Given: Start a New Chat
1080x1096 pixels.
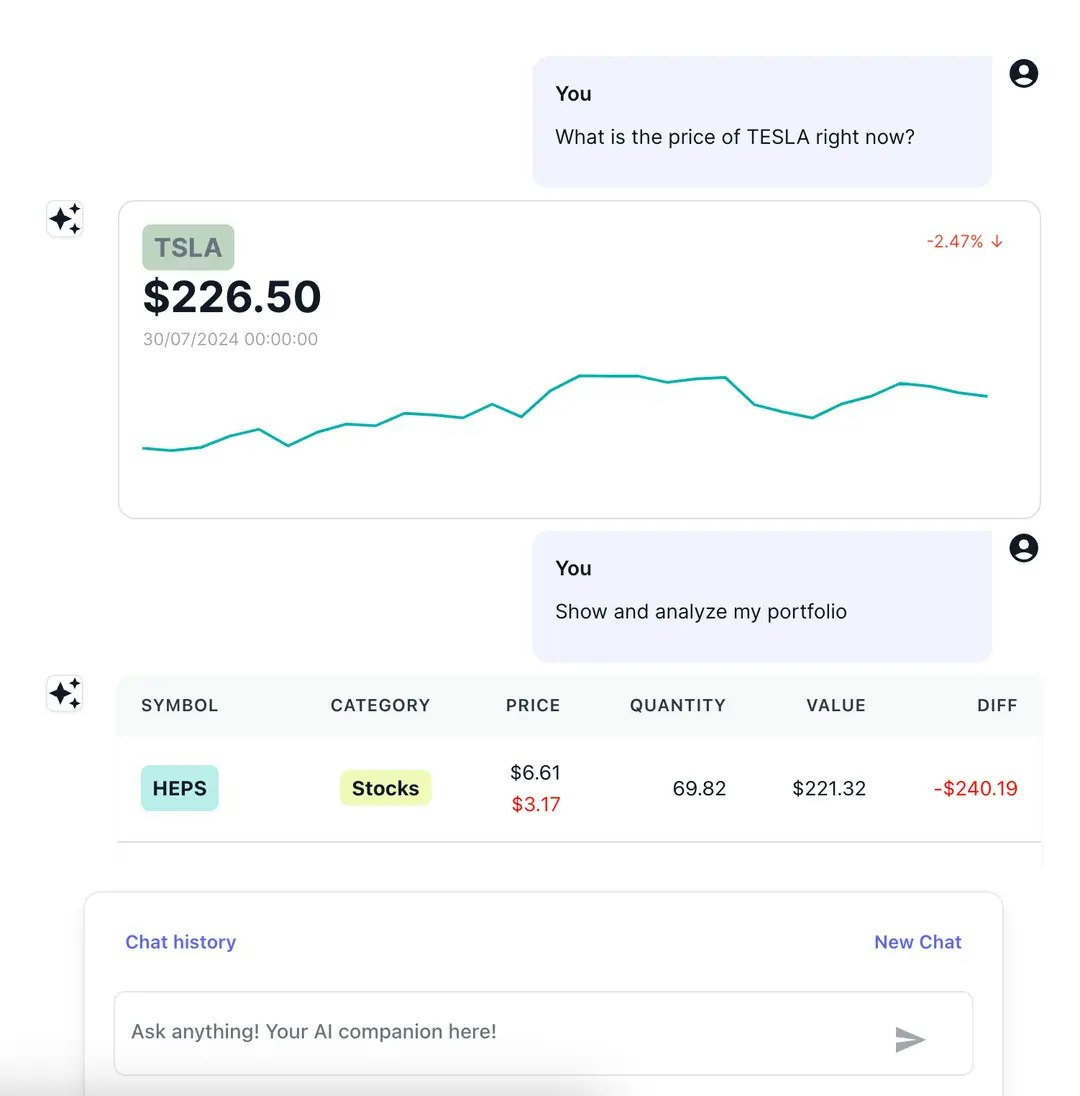Looking at the screenshot, I should [917, 942].
